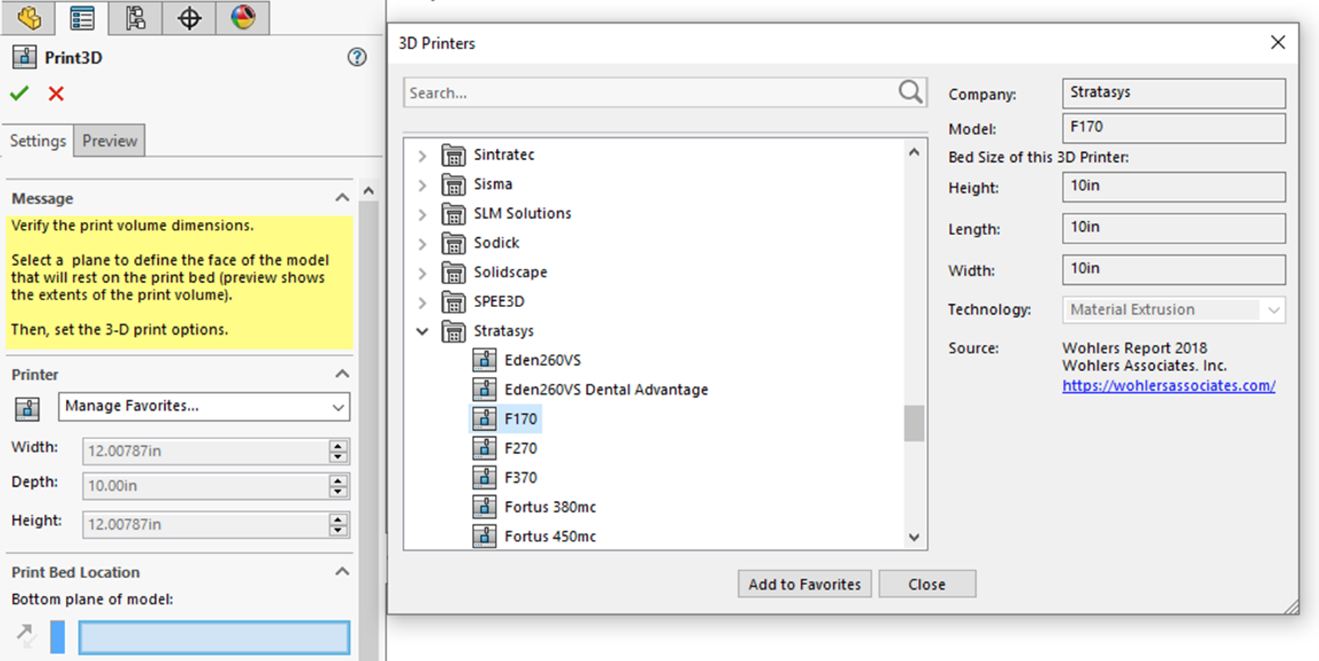Expand the Sodick tree node
The image size is (1319, 661).
(x=422, y=243)
